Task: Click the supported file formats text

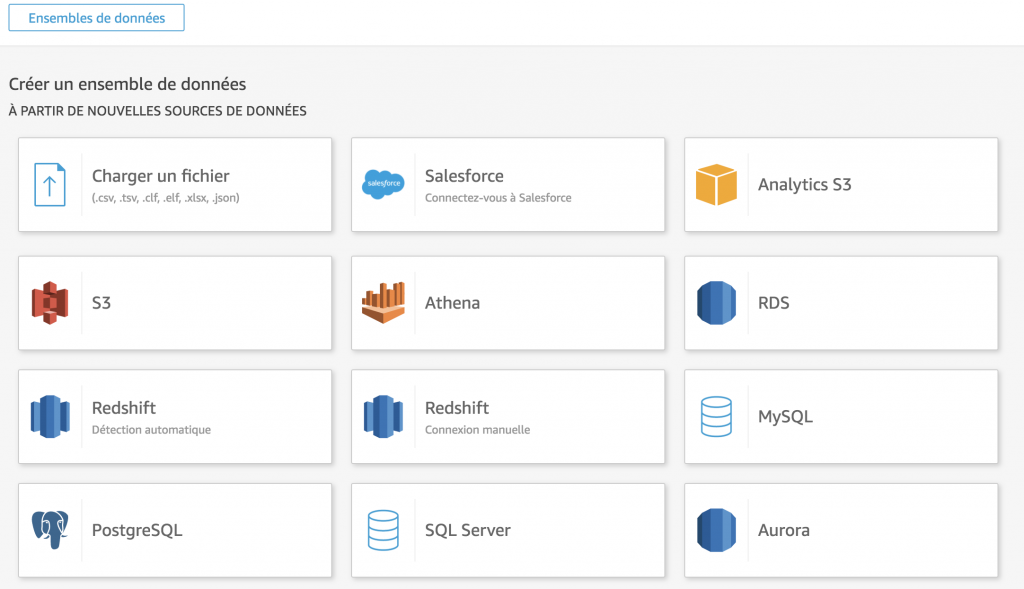Action: [166, 198]
